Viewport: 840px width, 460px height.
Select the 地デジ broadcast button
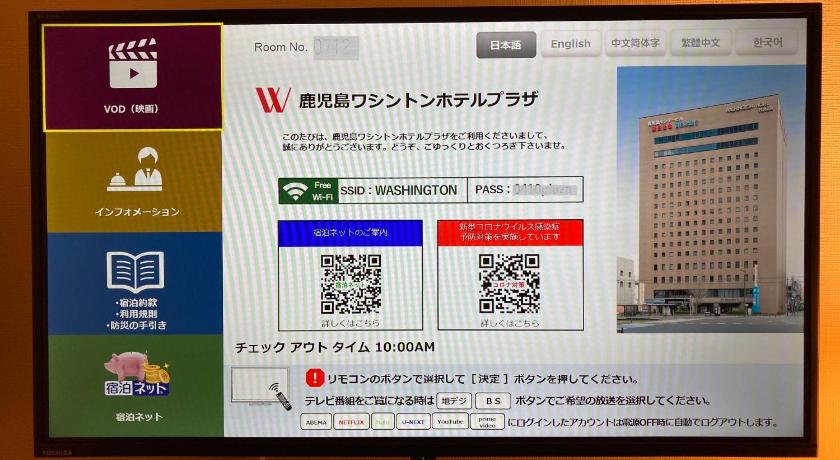pyautogui.click(x=454, y=401)
